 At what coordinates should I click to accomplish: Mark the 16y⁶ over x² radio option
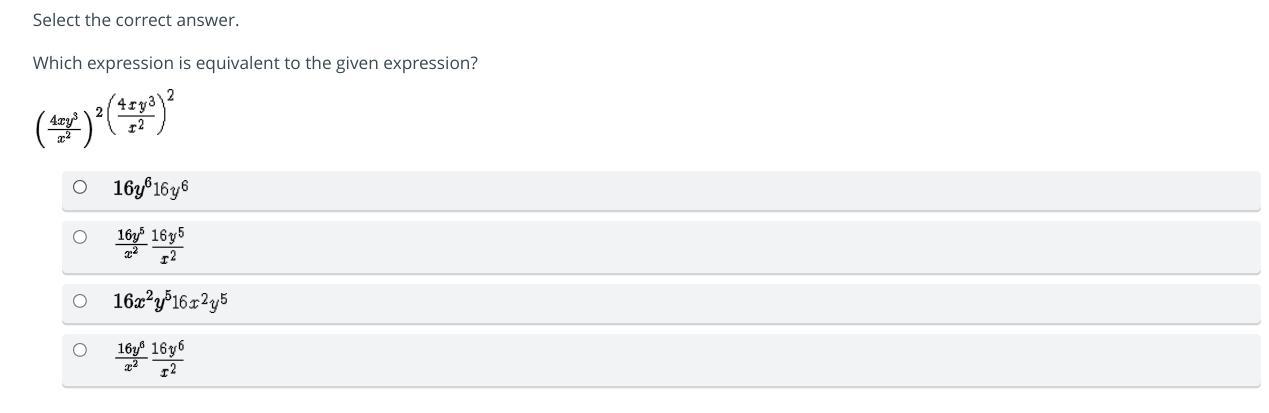pos(80,350)
